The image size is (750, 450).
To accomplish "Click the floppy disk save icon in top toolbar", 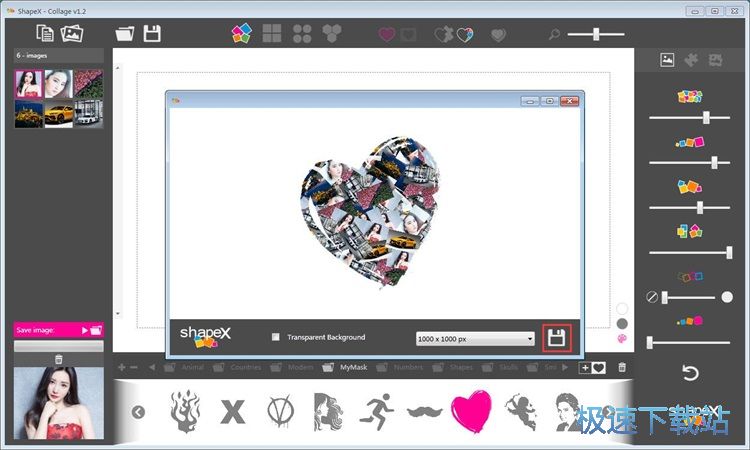I will click(x=152, y=34).
